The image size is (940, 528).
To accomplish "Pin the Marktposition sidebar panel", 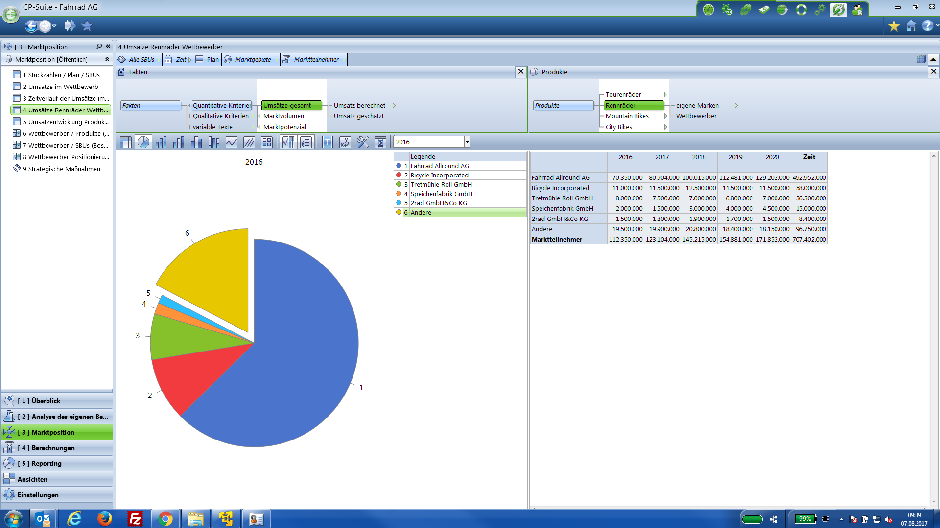I will click(98, 46).
